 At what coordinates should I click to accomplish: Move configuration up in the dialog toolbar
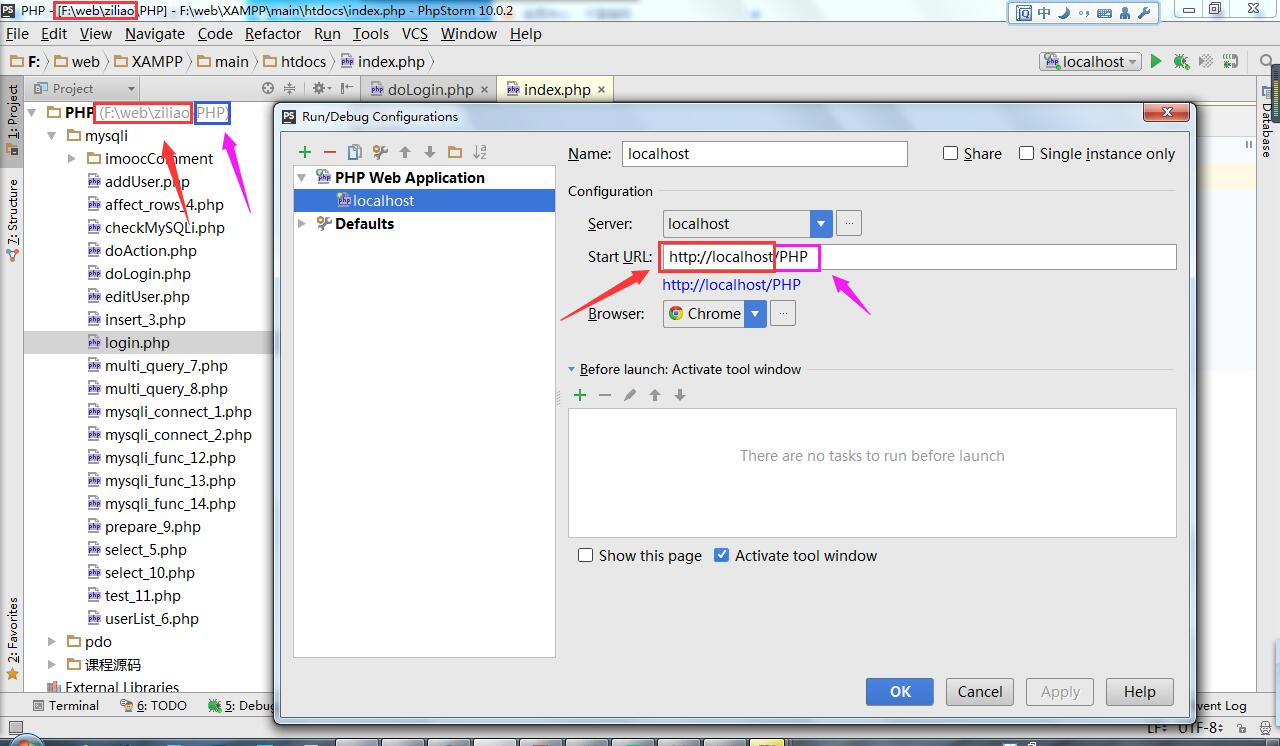405,152
